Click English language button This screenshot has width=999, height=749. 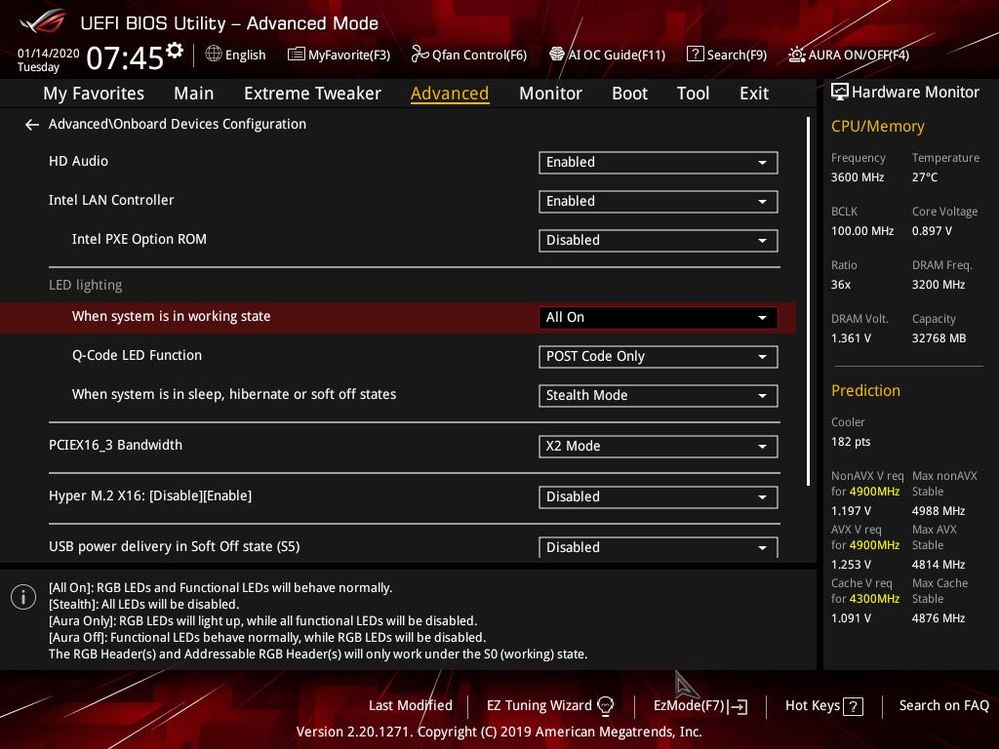(236, 55)
